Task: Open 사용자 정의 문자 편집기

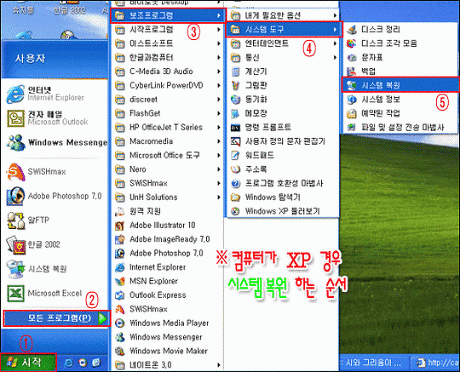Action: [x=283, y=141]
